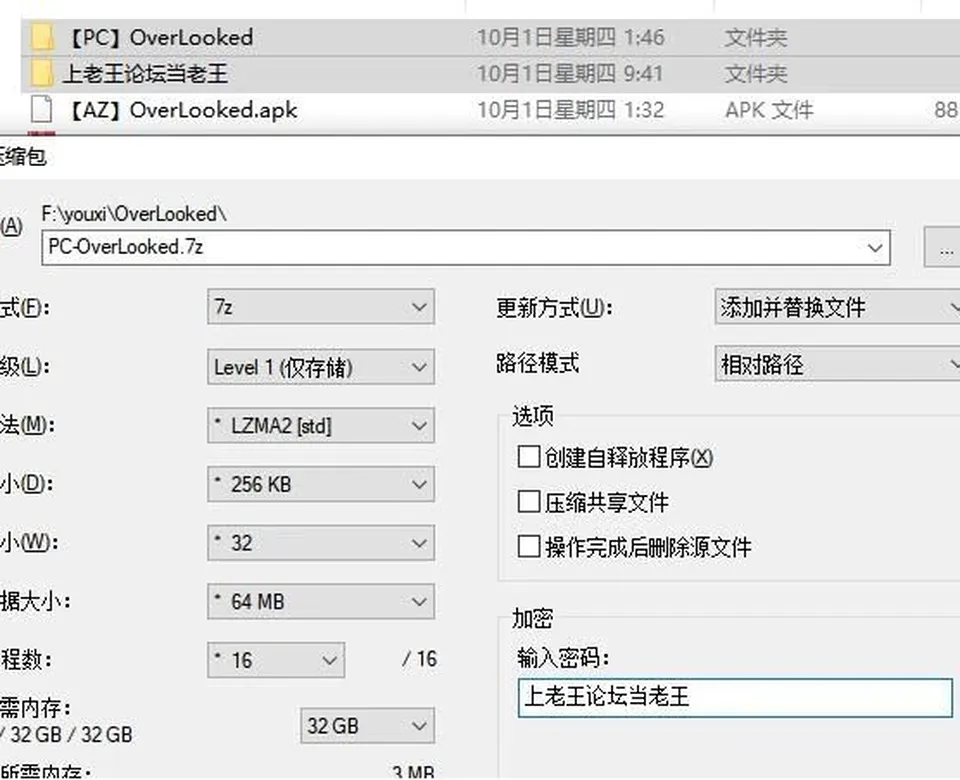Tick the 压缩共享文件 checkbox
This screenshot has width=960, height=780.
(529, 502)
